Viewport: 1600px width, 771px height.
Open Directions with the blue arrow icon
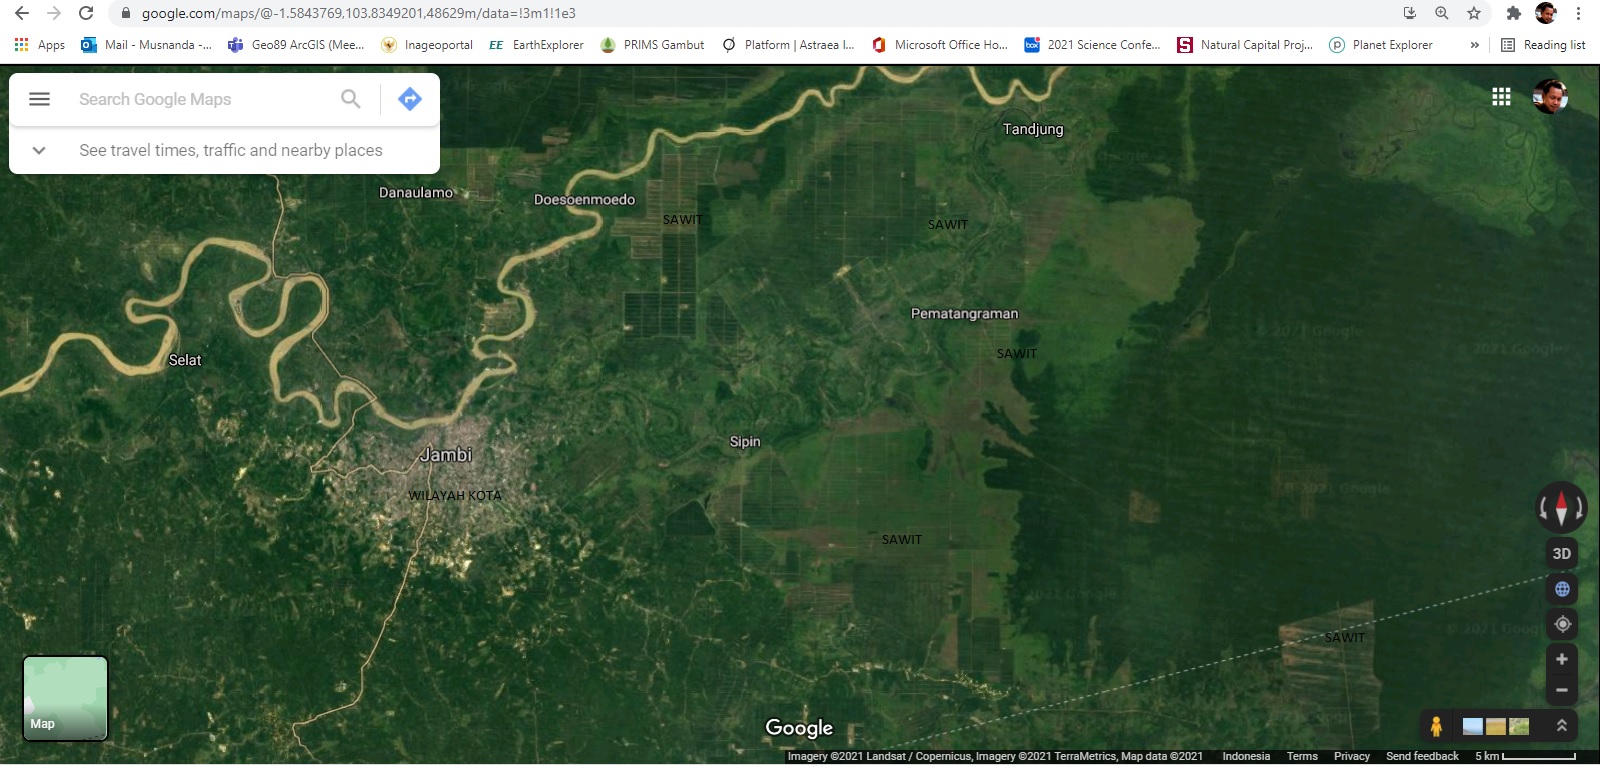click(409, 99)
